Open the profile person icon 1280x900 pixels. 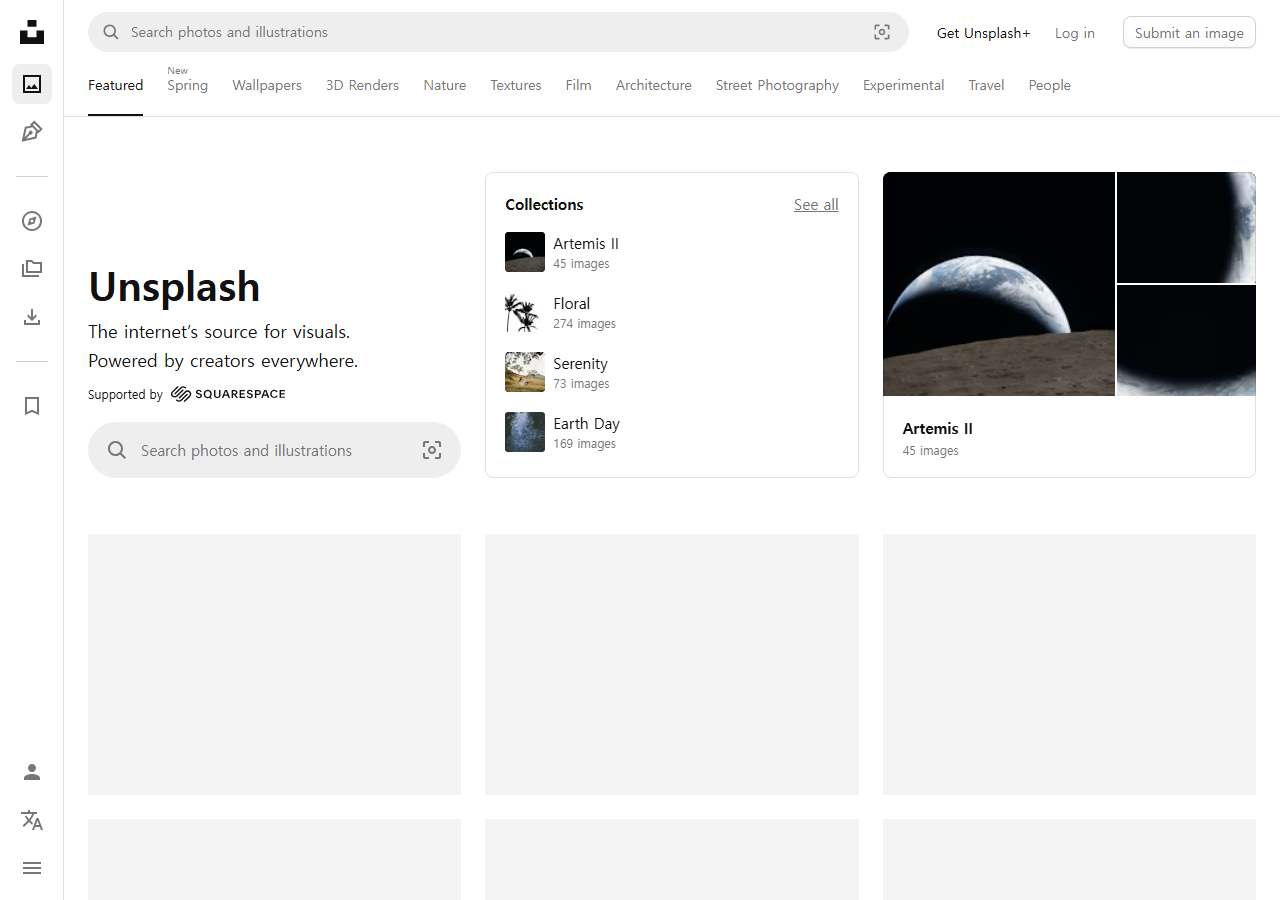pos(32,772)
